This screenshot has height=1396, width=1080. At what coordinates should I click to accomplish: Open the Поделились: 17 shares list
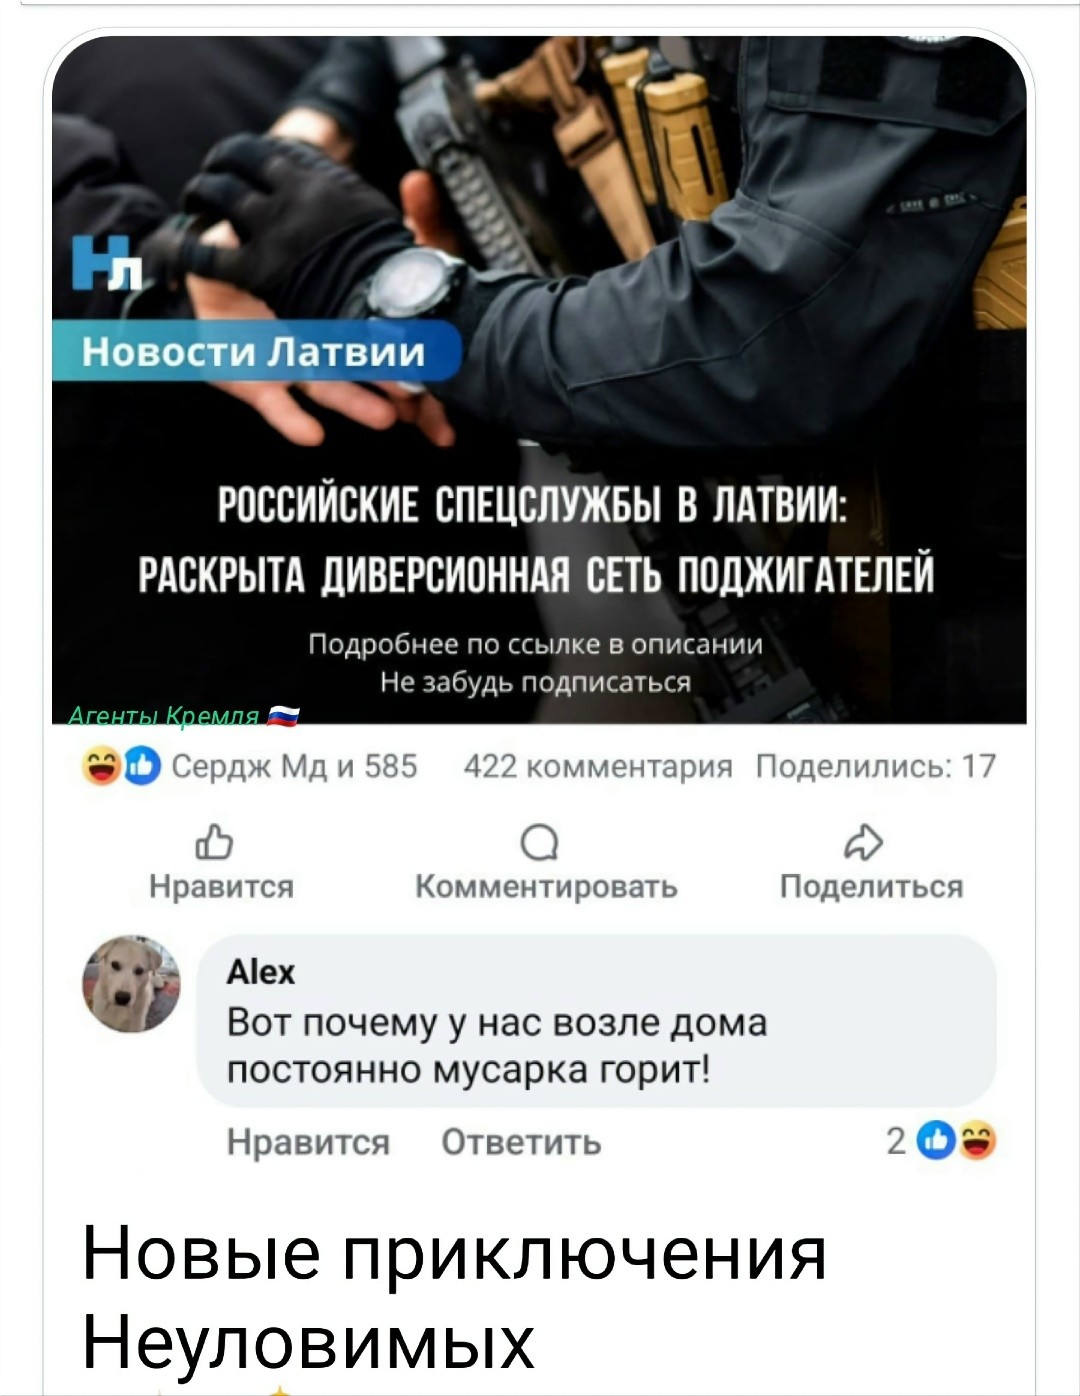pos(875,767)
